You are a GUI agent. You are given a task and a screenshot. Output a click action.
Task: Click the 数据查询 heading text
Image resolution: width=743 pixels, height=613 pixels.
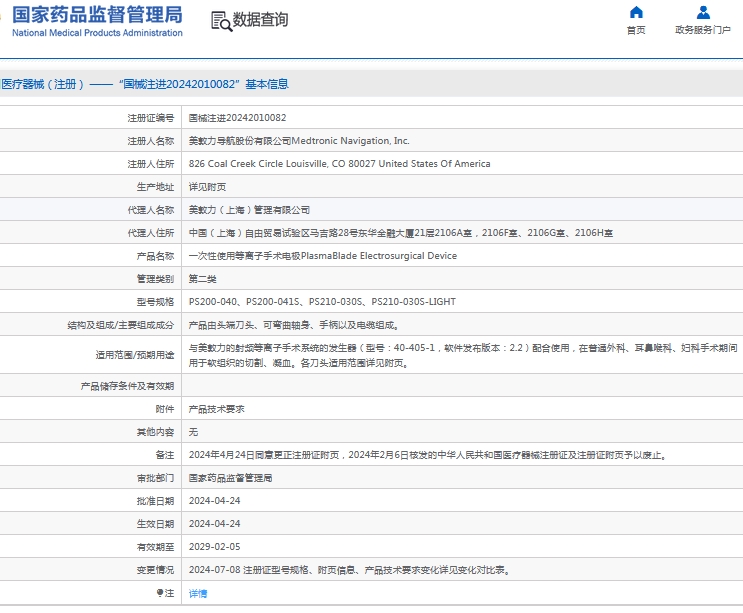point(260,20)
